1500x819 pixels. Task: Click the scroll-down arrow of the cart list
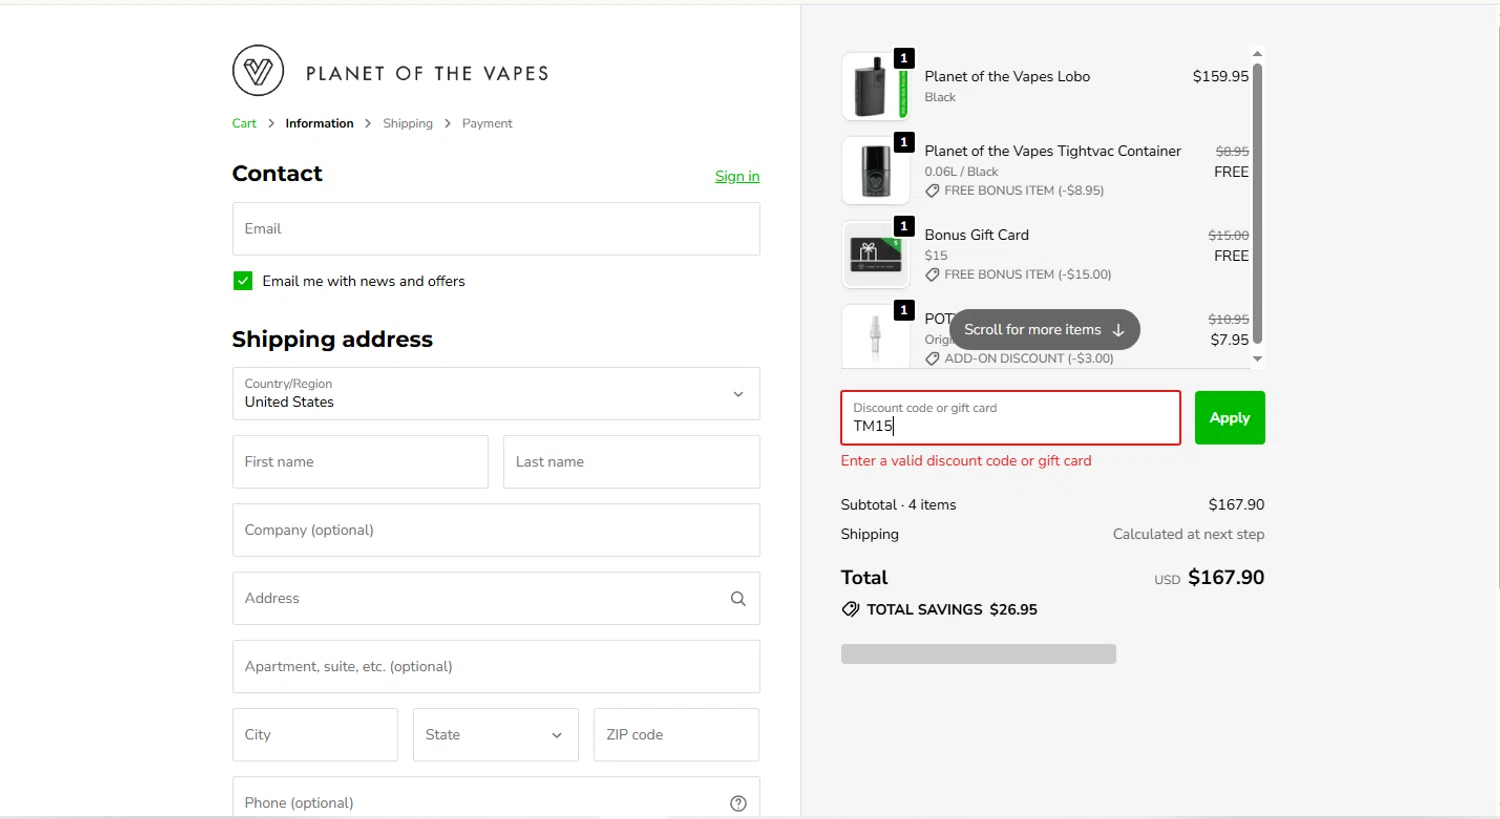1257,358
